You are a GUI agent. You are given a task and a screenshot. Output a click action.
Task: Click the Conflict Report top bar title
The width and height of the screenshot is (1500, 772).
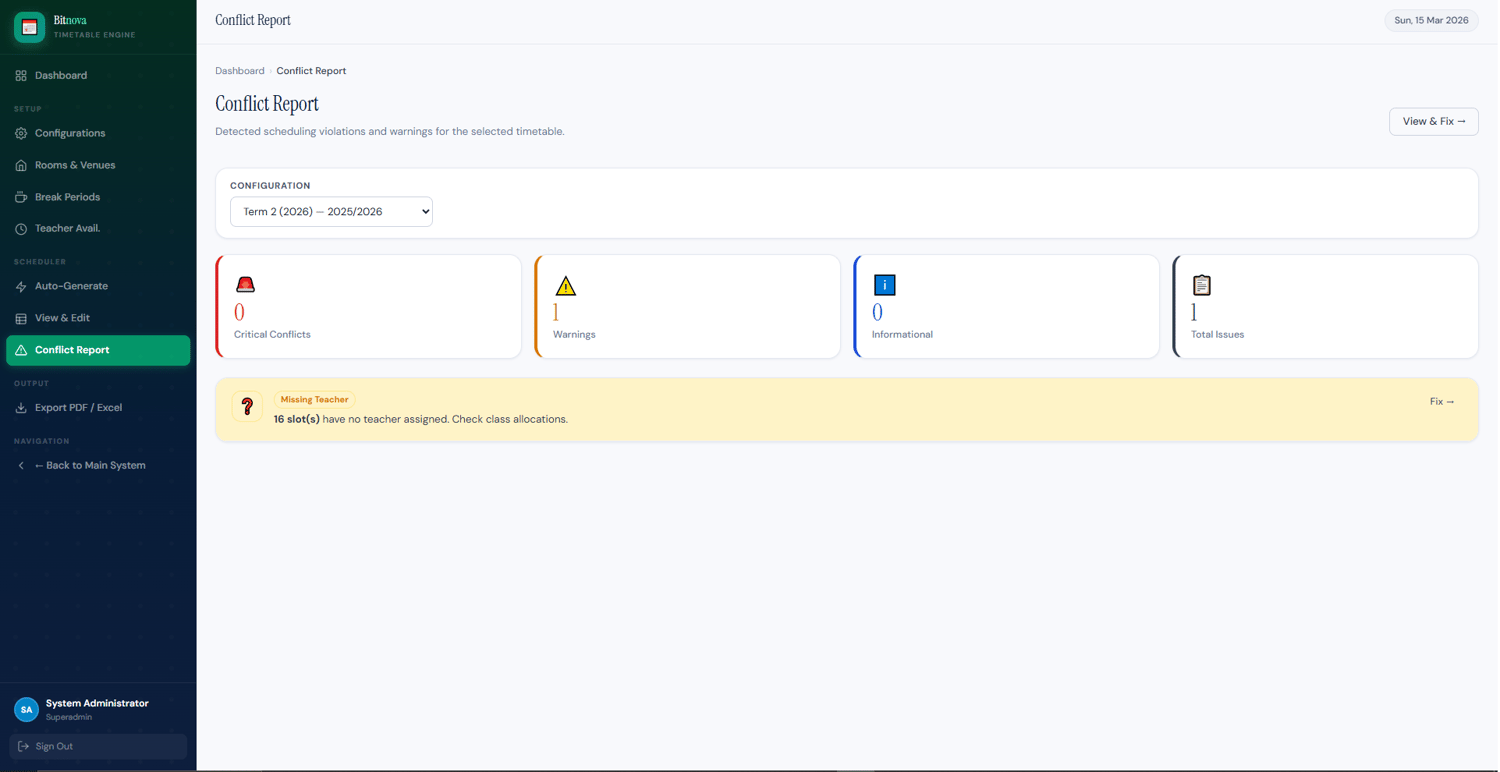[253, 20]
